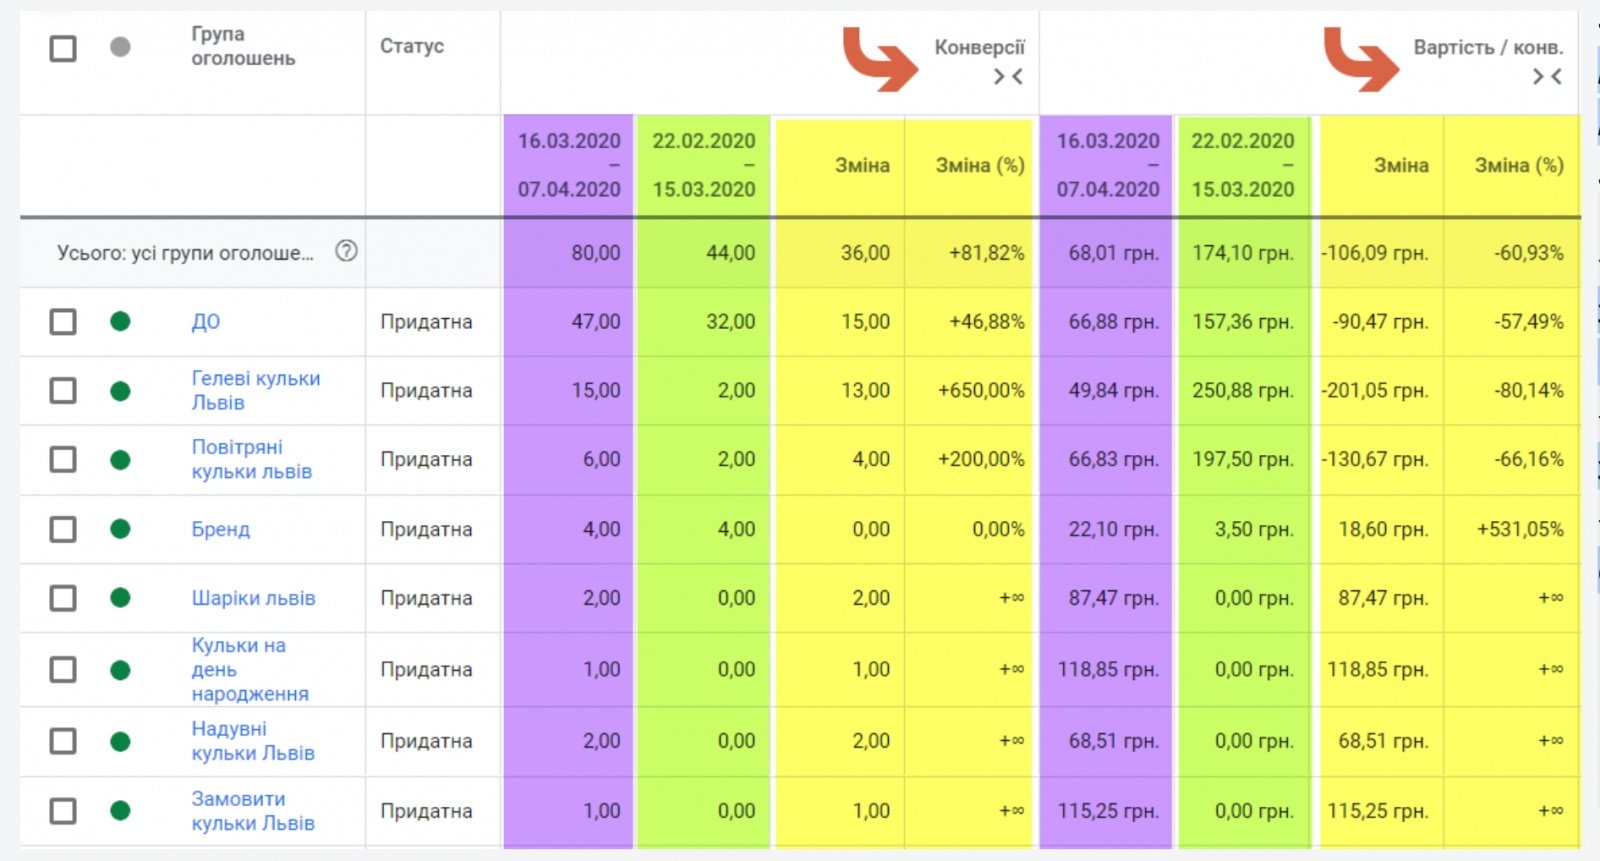This screenshot has width=1600, height=861.
Task: Click green status dot of ДО group
Action: 120,321
